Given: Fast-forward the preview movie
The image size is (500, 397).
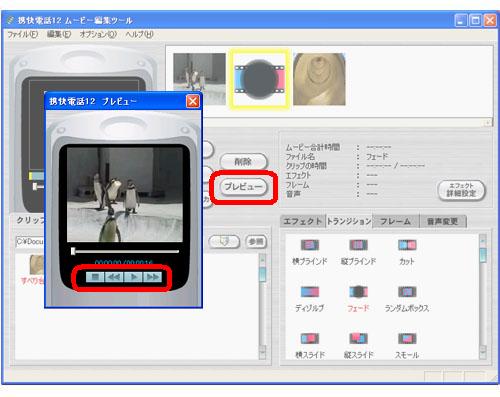Looking at the screenshot, I should [x=153, y=277].
